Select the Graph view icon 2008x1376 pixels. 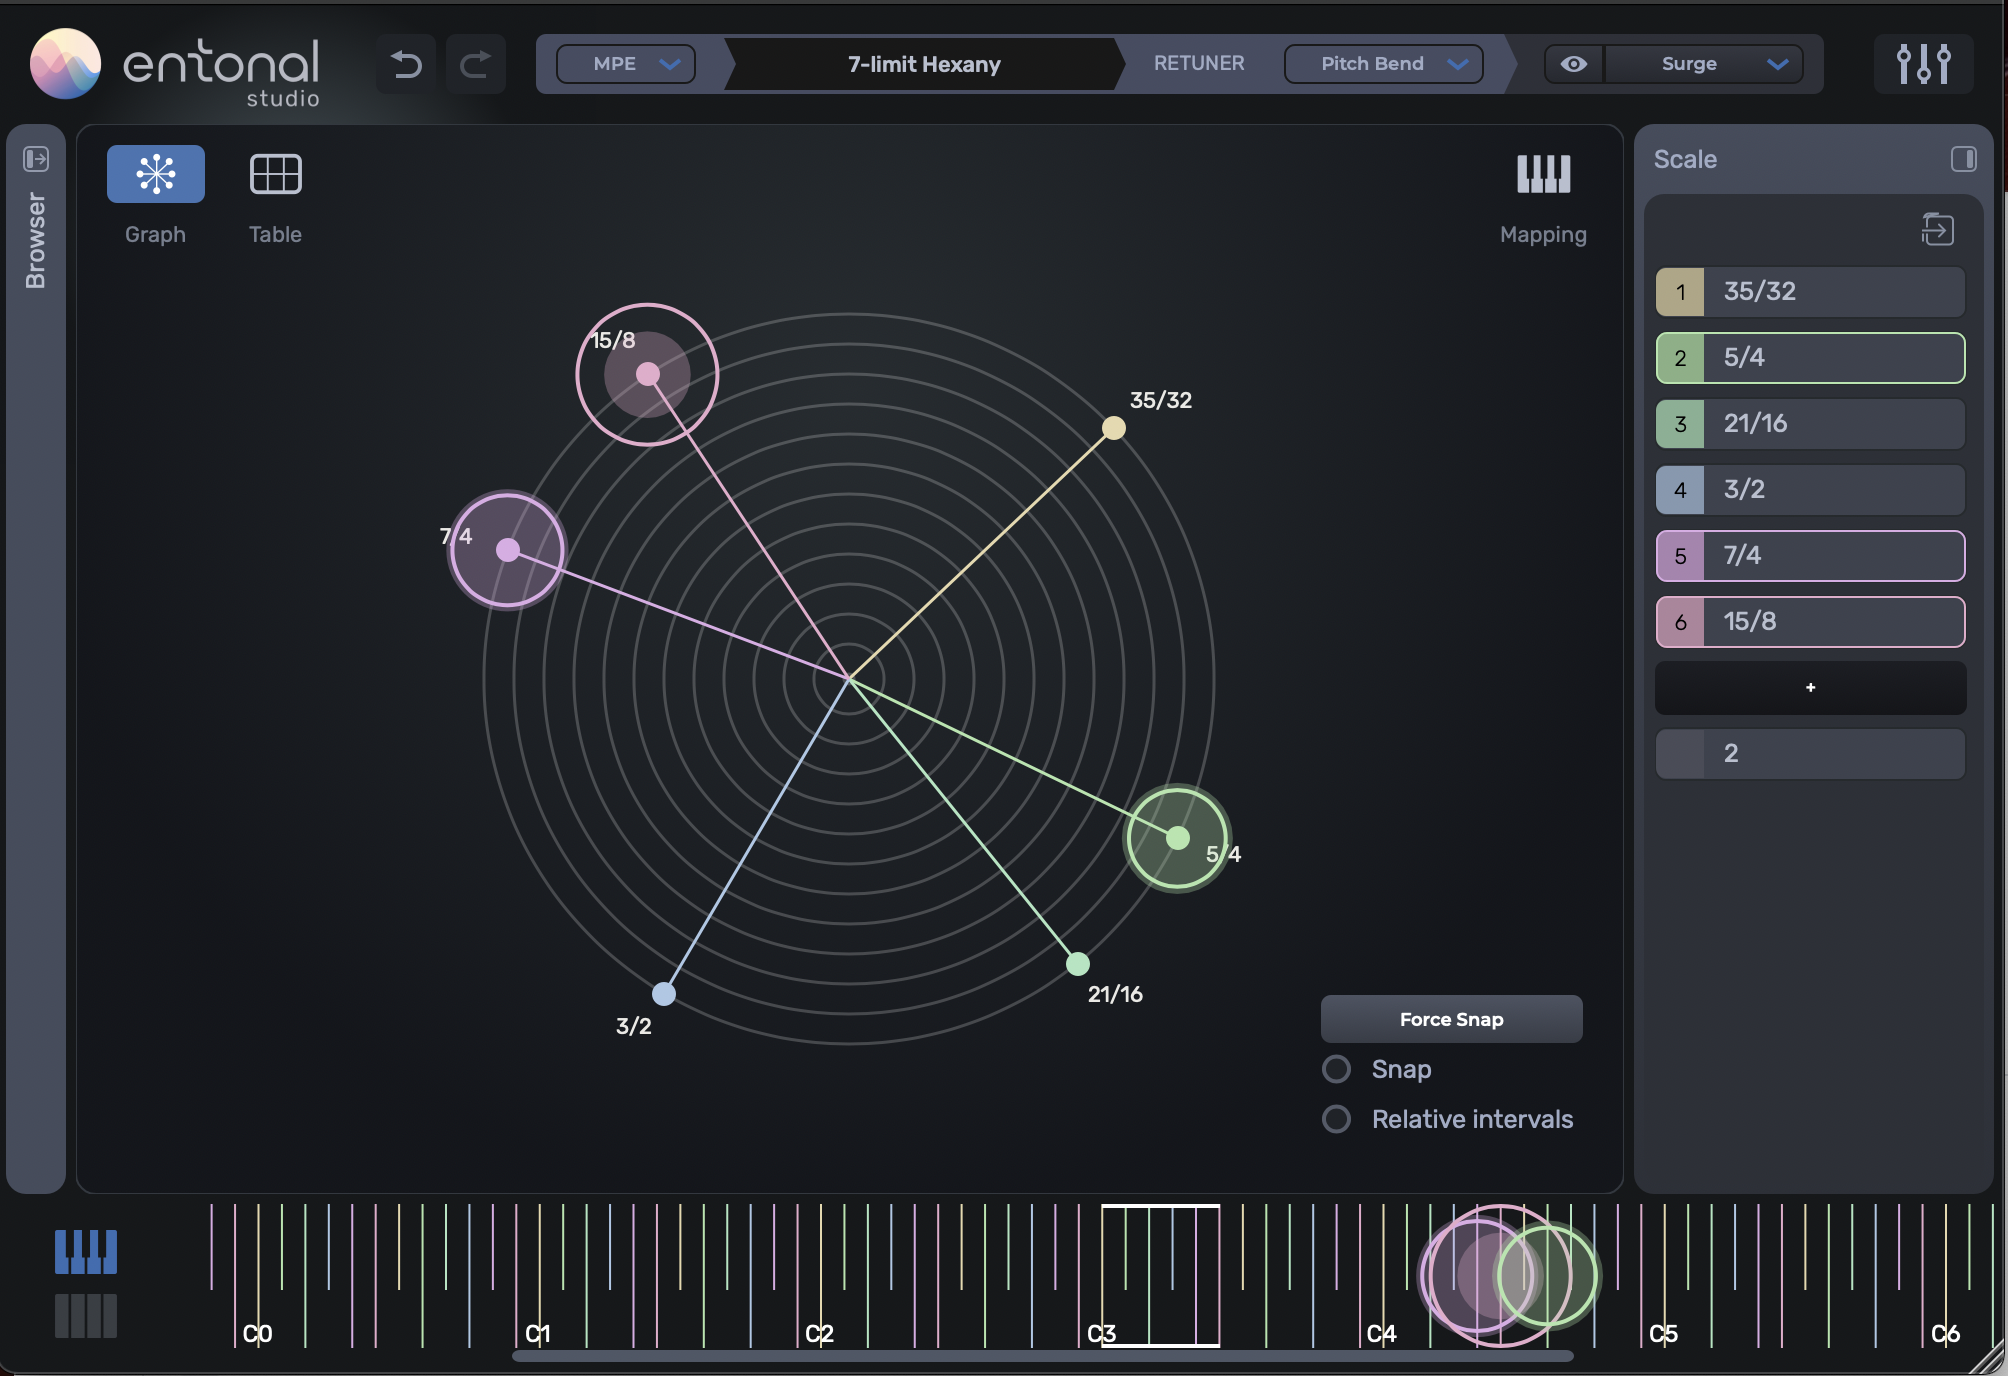[x=155, y=174]
